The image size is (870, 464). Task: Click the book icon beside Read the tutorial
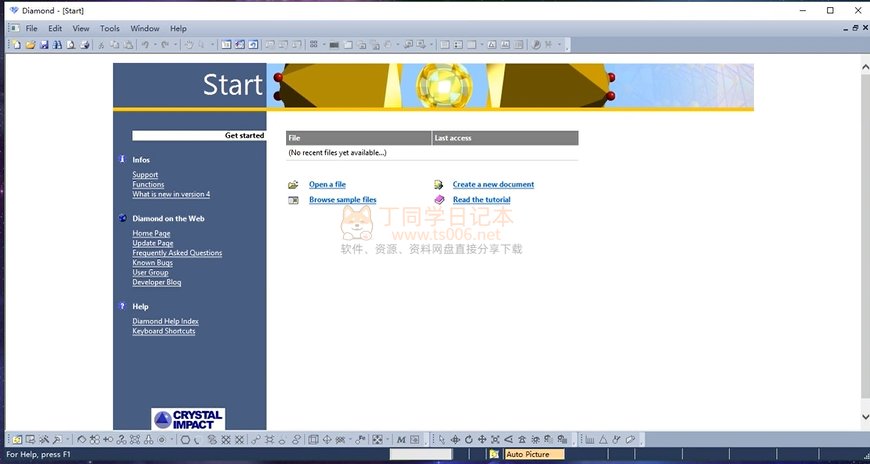pos(439,200)
